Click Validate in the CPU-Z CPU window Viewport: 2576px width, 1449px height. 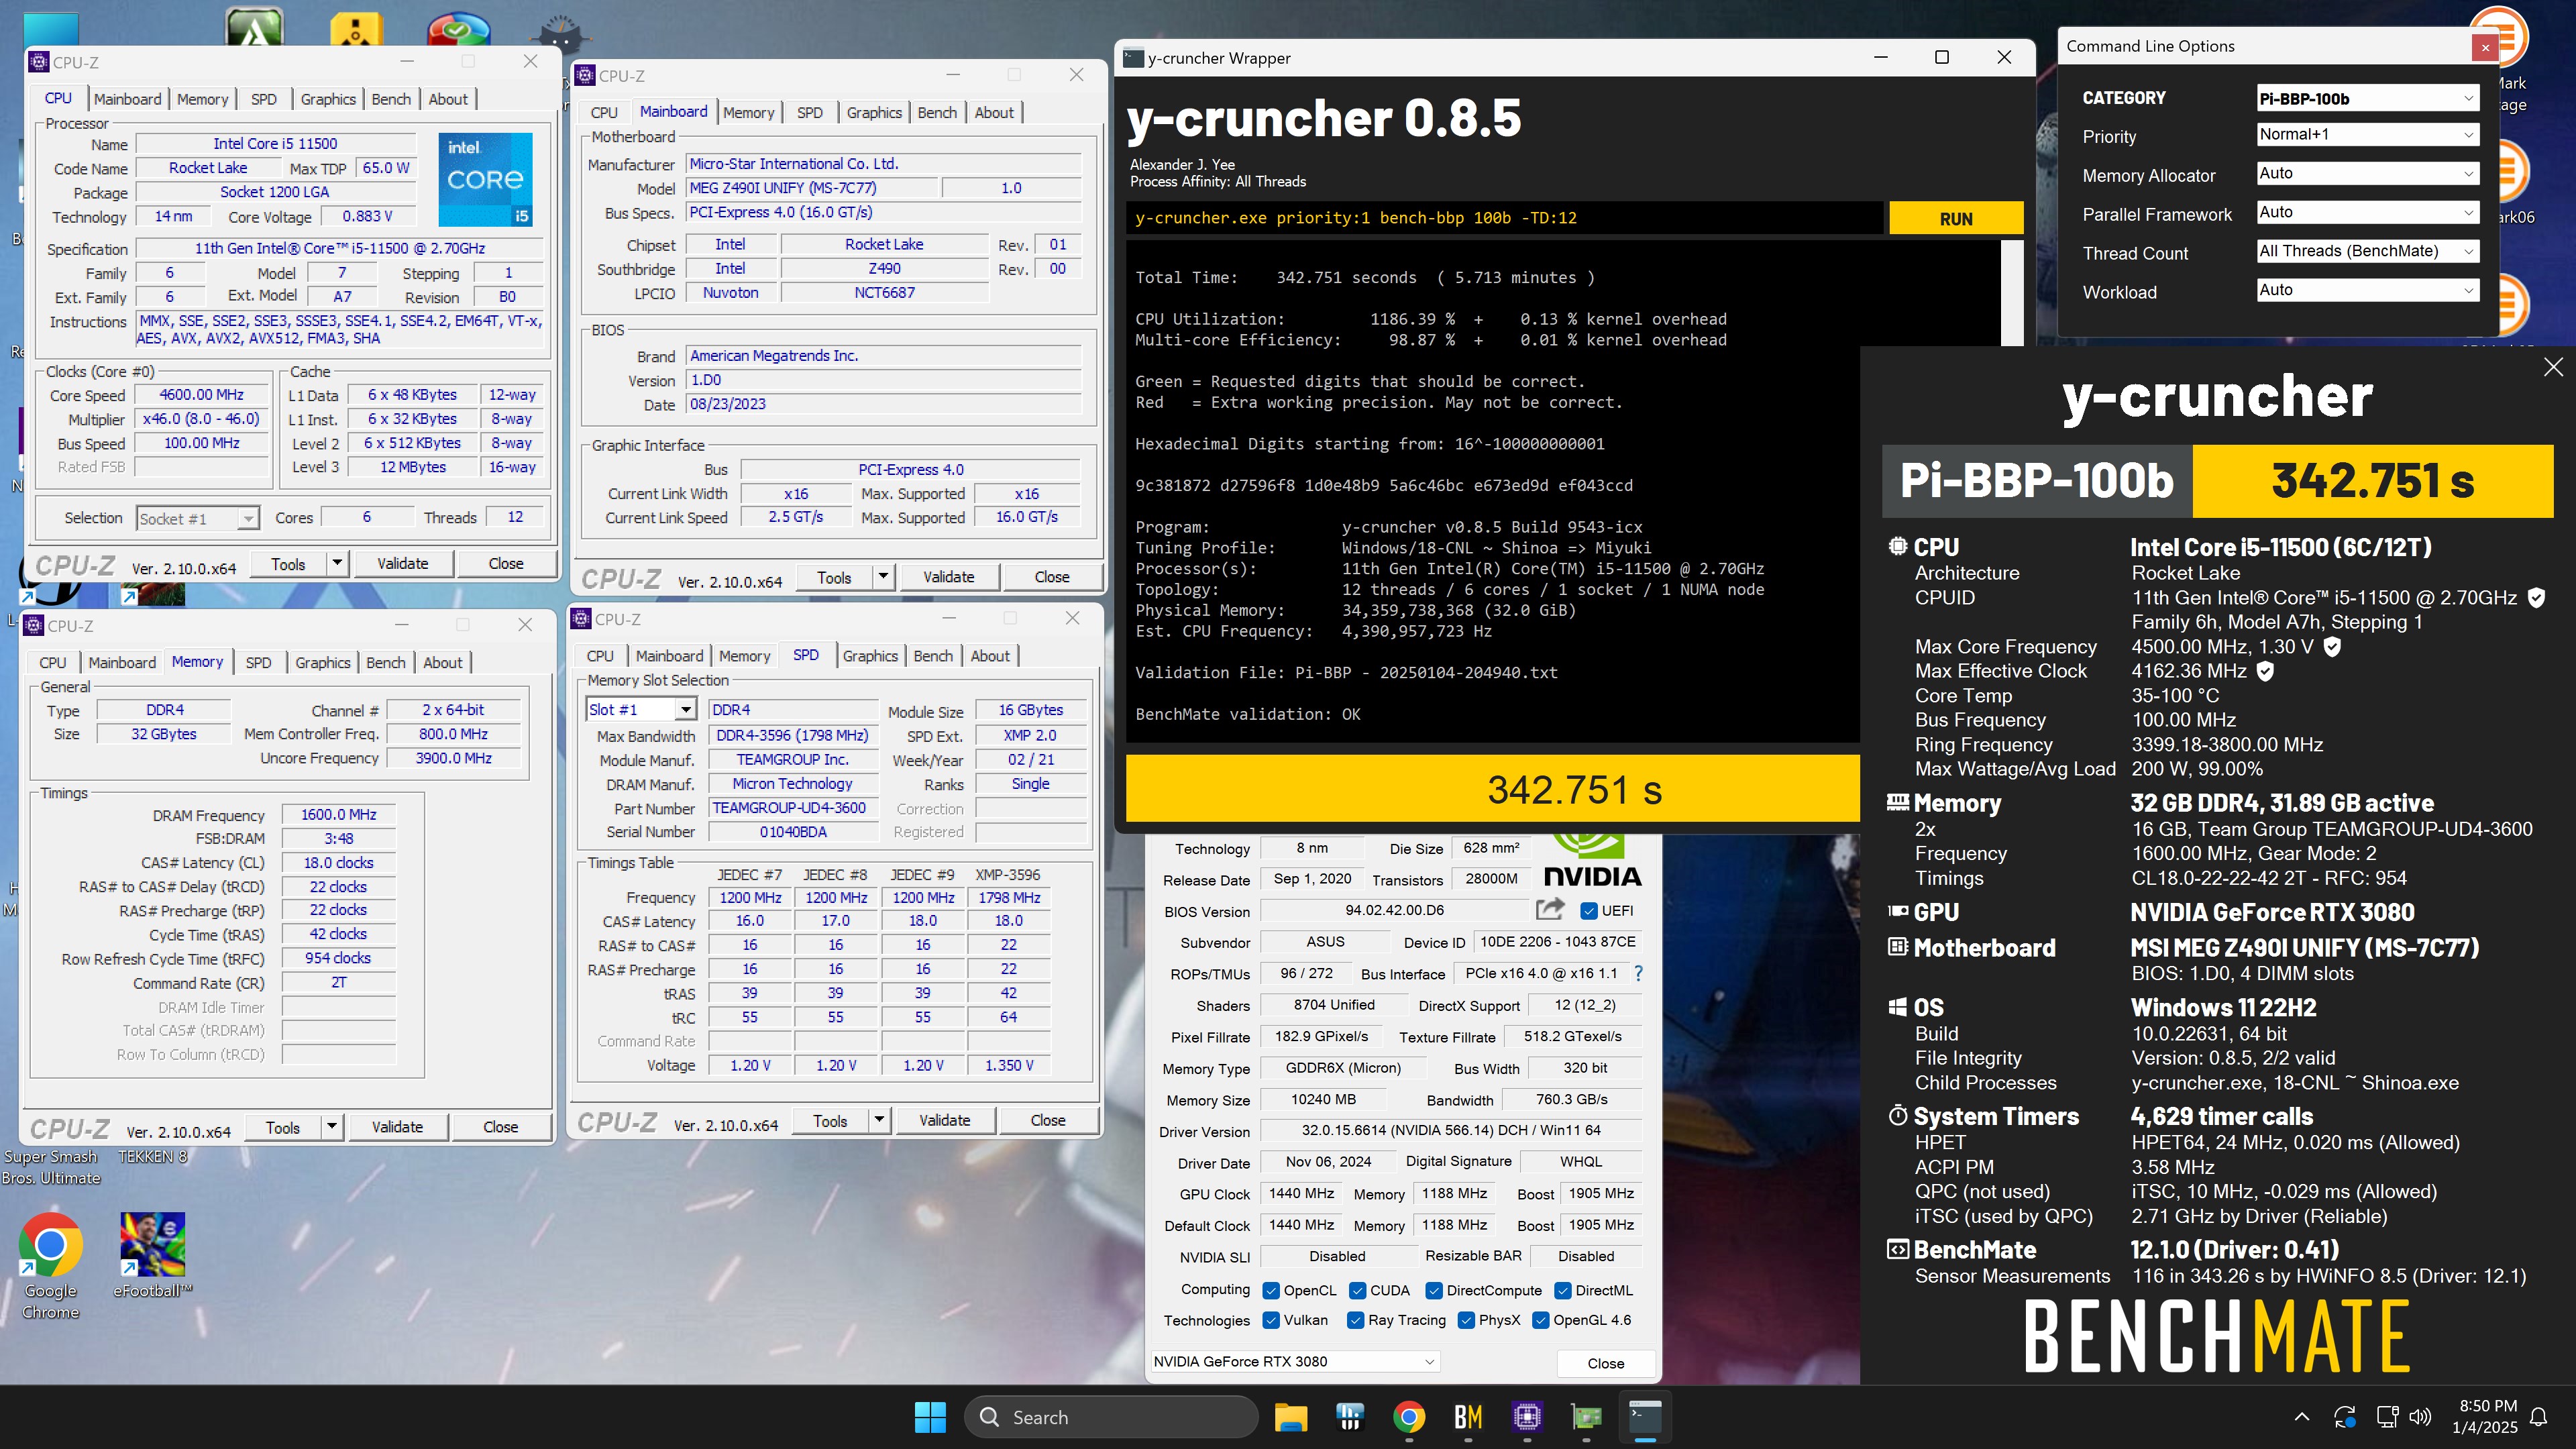pyautogui.click(x=402, y=563)
